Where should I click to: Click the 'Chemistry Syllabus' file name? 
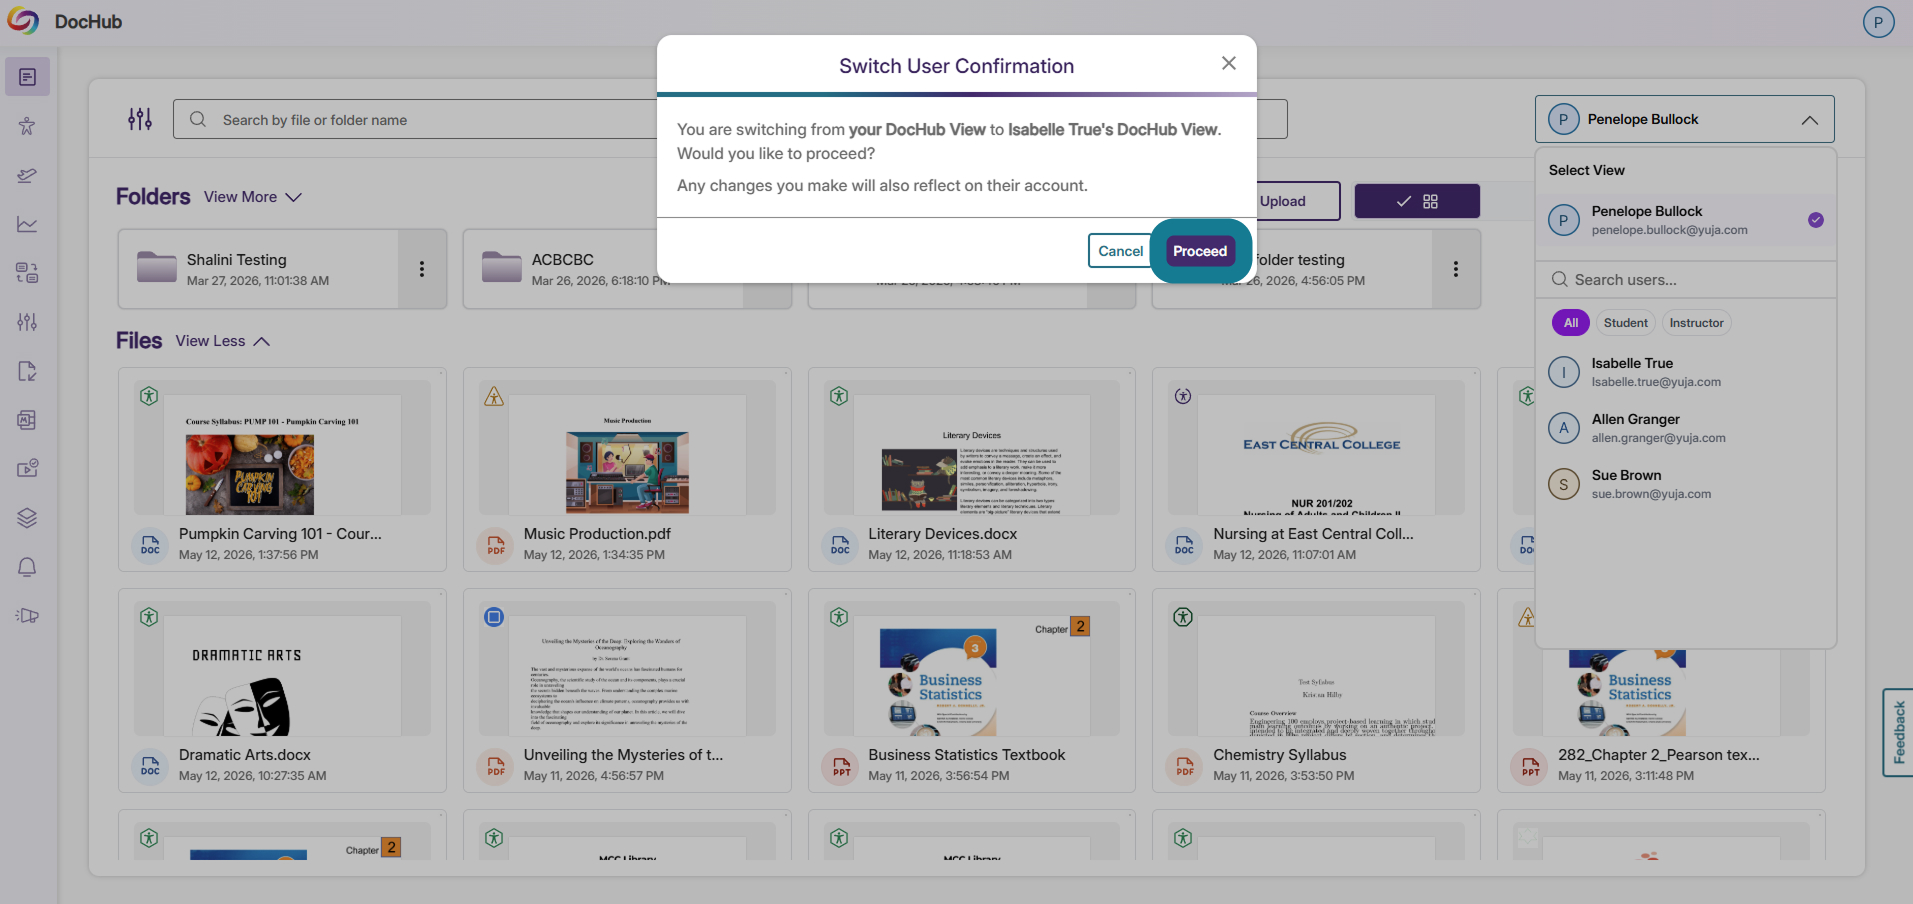tap(1279, 755)
